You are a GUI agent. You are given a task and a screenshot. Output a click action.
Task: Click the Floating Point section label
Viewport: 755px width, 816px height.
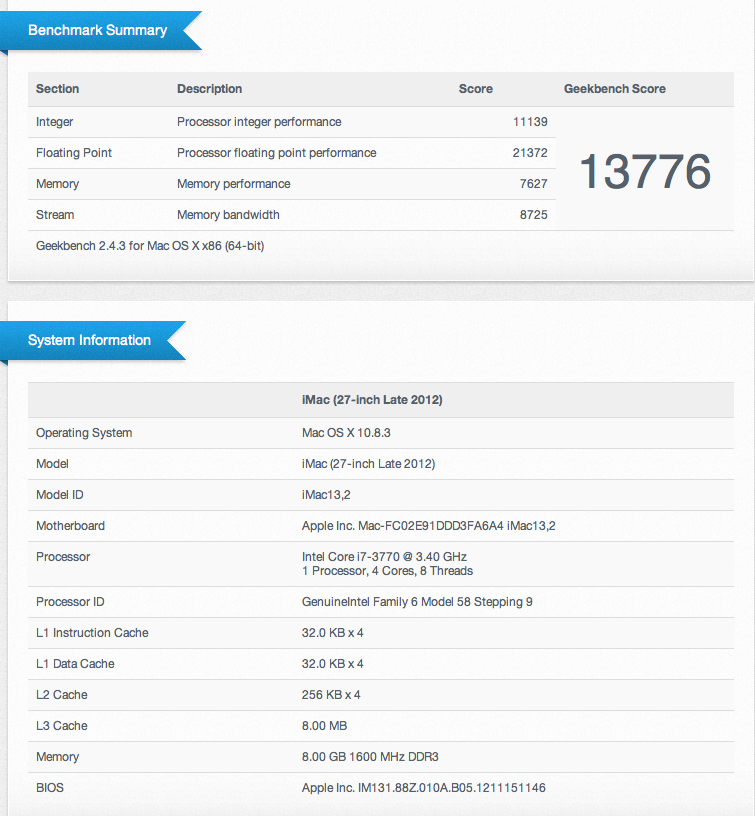(74, 153)
